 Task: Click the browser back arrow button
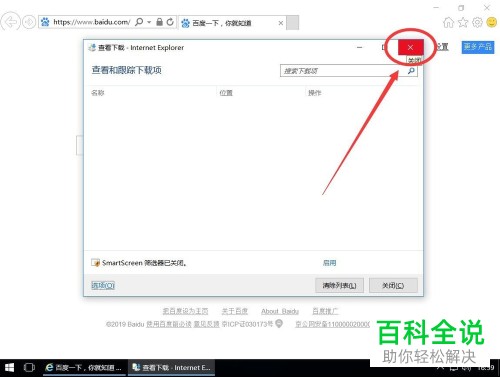tap(10, 22)
